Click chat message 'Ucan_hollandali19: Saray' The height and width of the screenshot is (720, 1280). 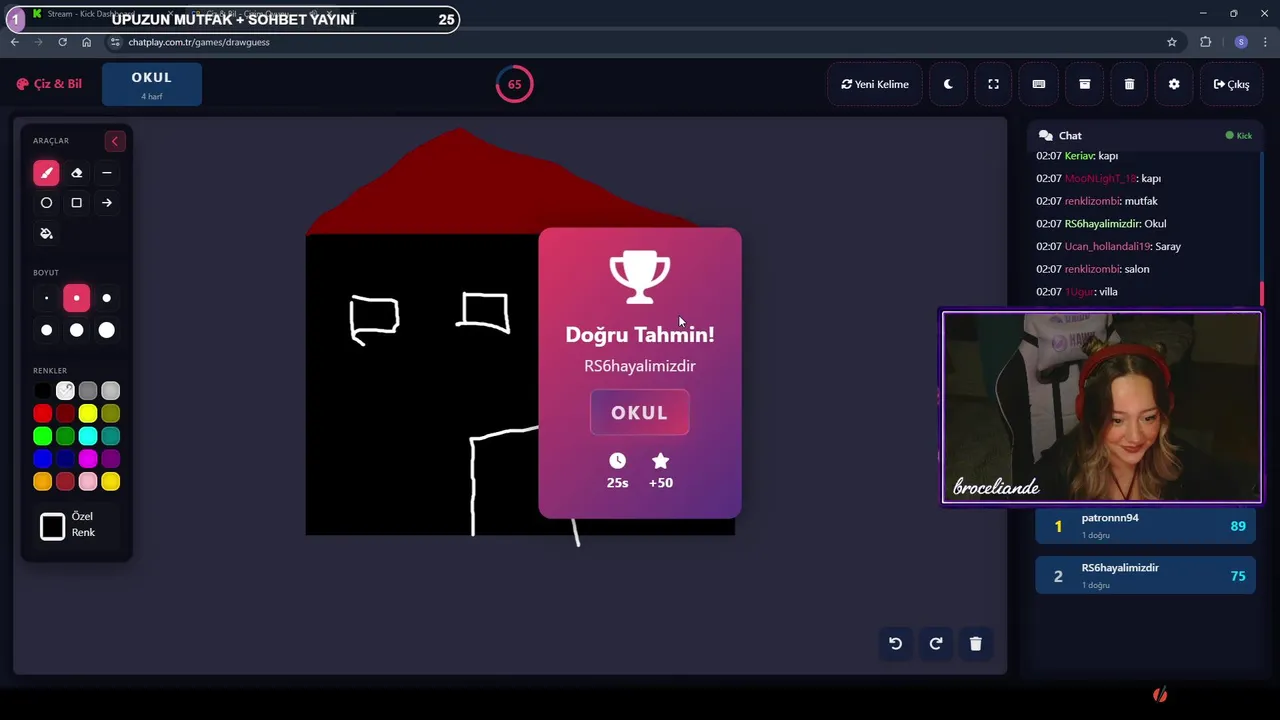coord(1108,246)
